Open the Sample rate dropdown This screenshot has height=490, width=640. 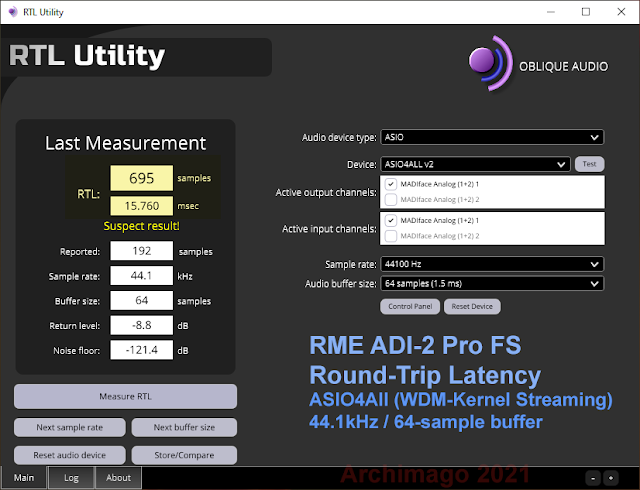492,264
